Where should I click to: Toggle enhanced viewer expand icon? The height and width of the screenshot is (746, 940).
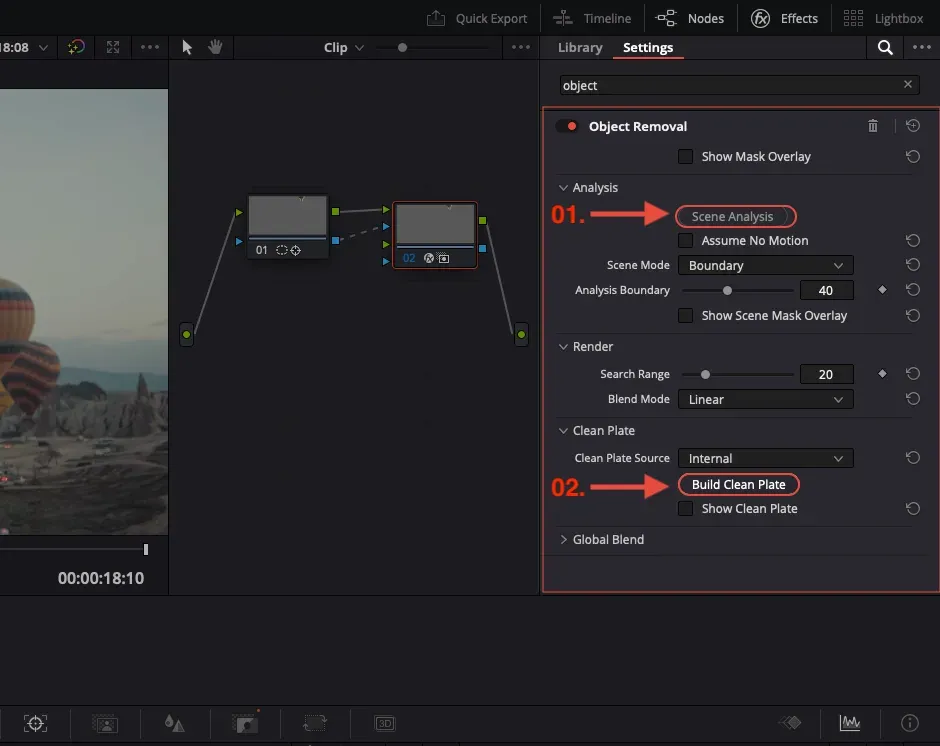pyautogui.click(x=113, y=47)
